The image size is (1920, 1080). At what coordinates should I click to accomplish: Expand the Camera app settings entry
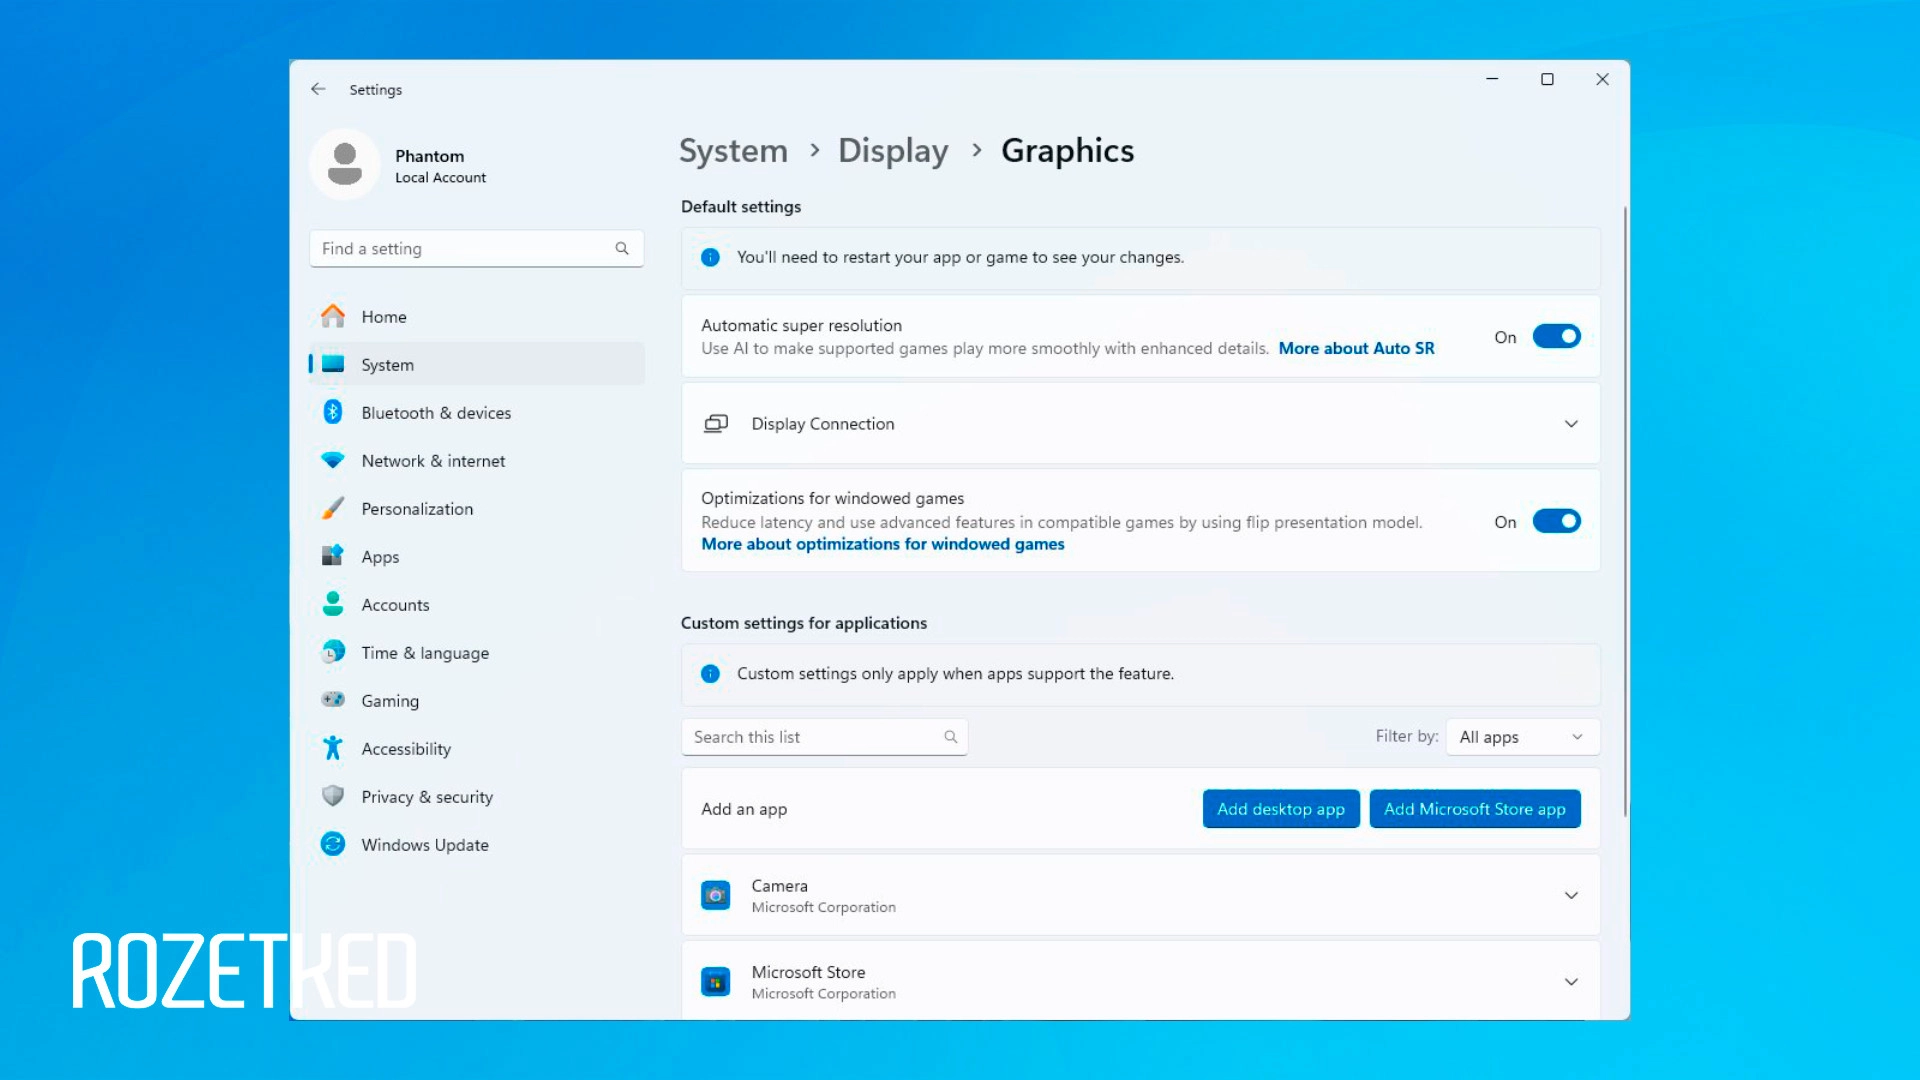pyautogui.click(x=1571, y=895)
